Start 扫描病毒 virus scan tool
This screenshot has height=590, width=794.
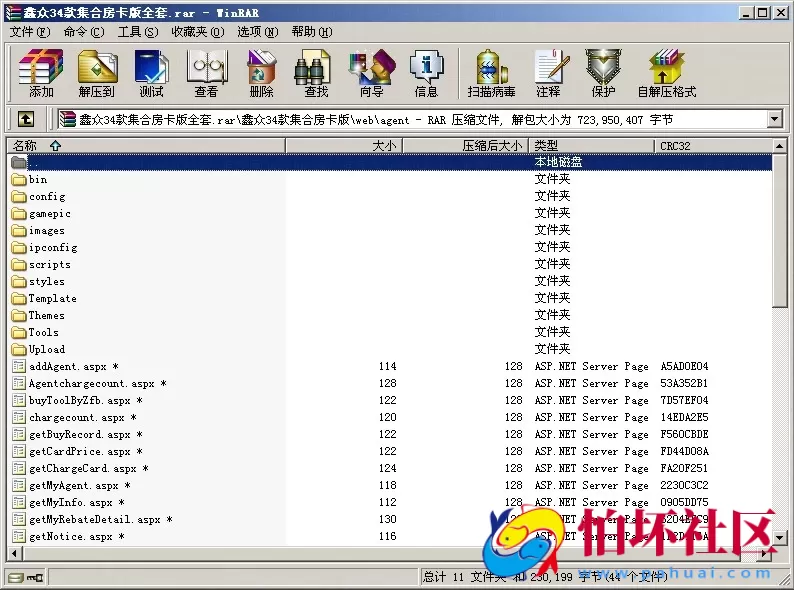pyautogui.click(x=491, y=73)
